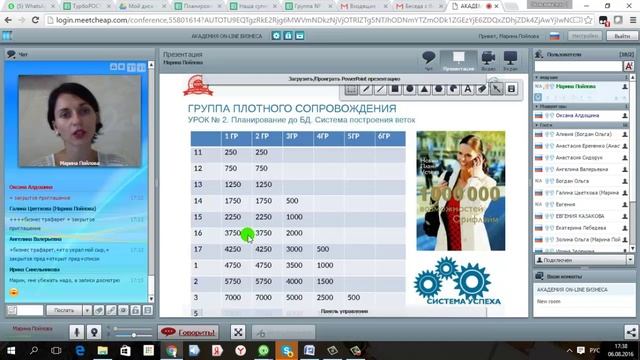This screenshot has height=360, width=640.
Task: Click the fullscreen expand arrows button
Action: click(x=238, y=332)
